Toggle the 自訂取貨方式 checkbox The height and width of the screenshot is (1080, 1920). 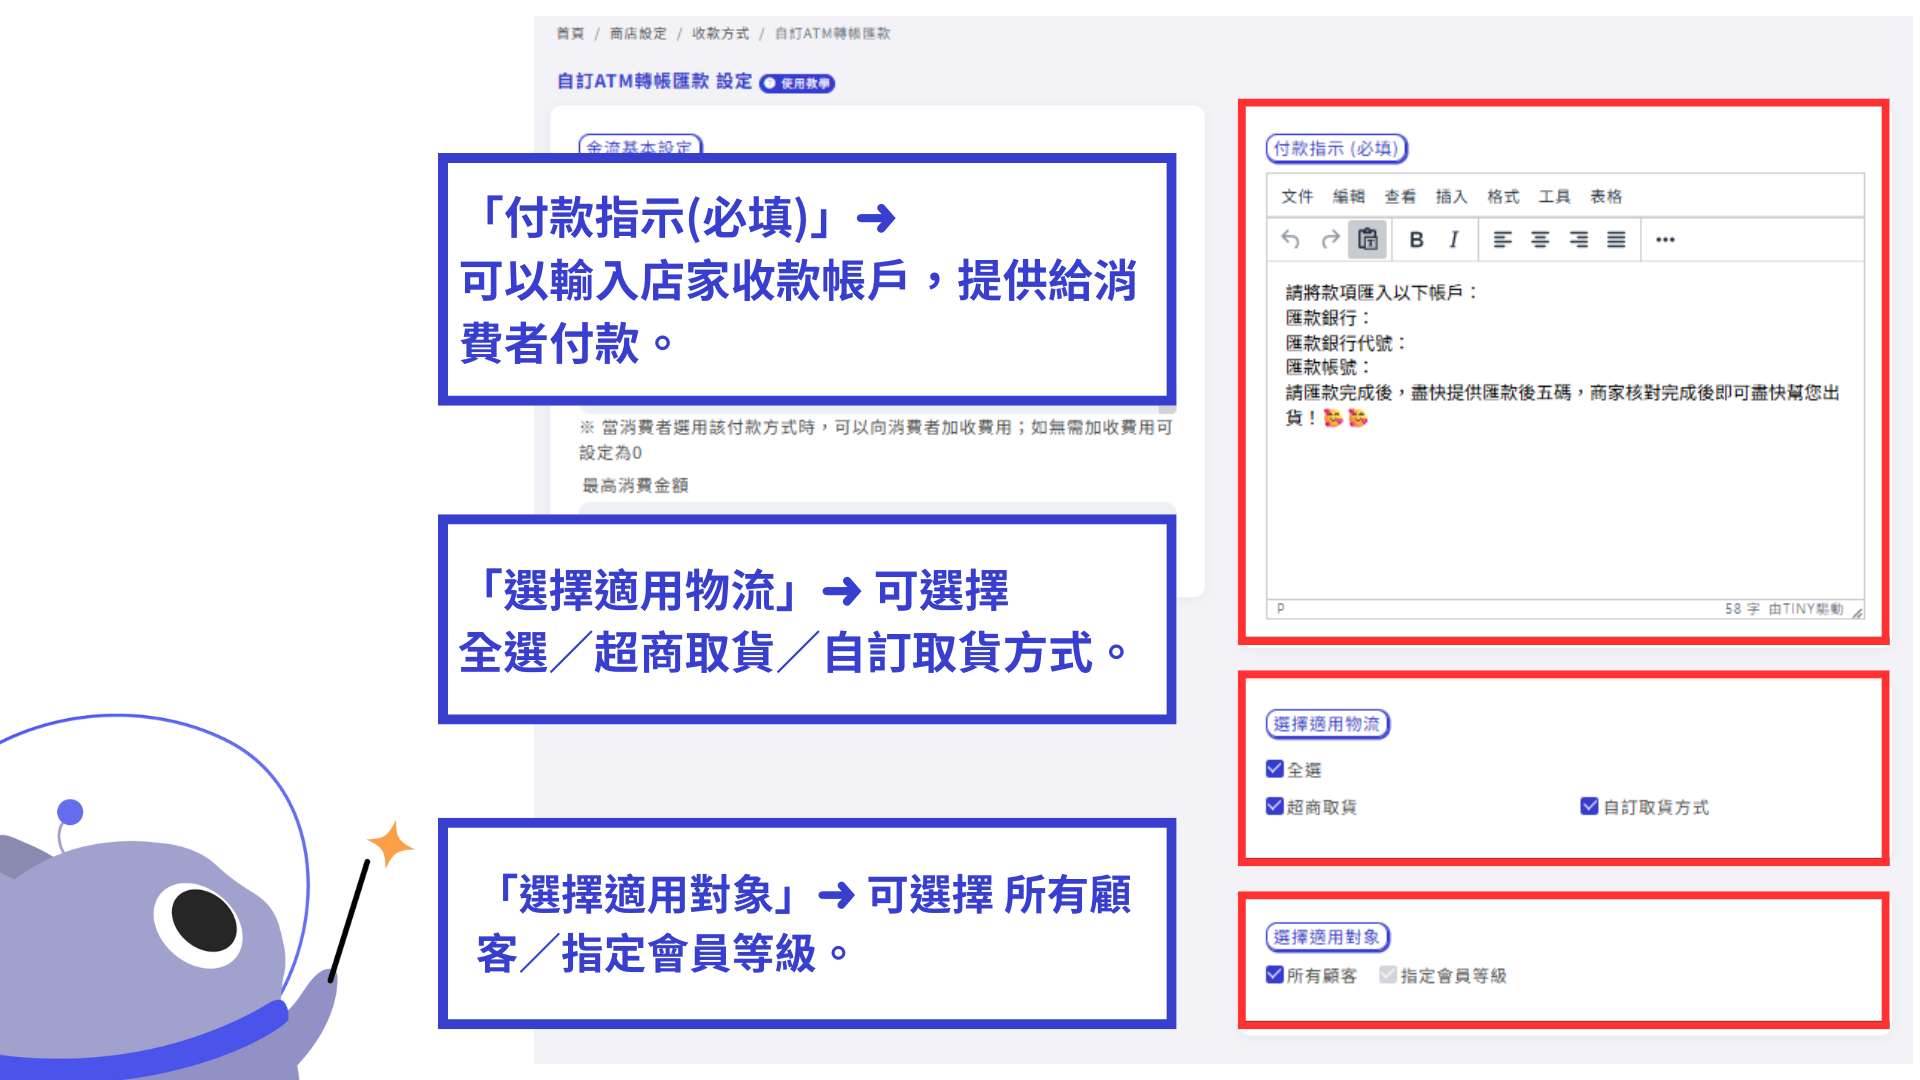(x=1589, y=806)
